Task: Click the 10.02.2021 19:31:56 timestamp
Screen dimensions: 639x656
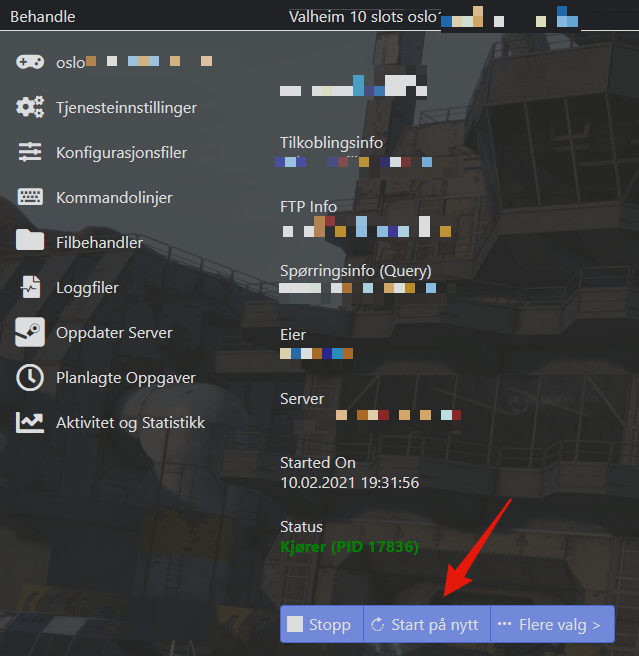Action: click(349, 482)
